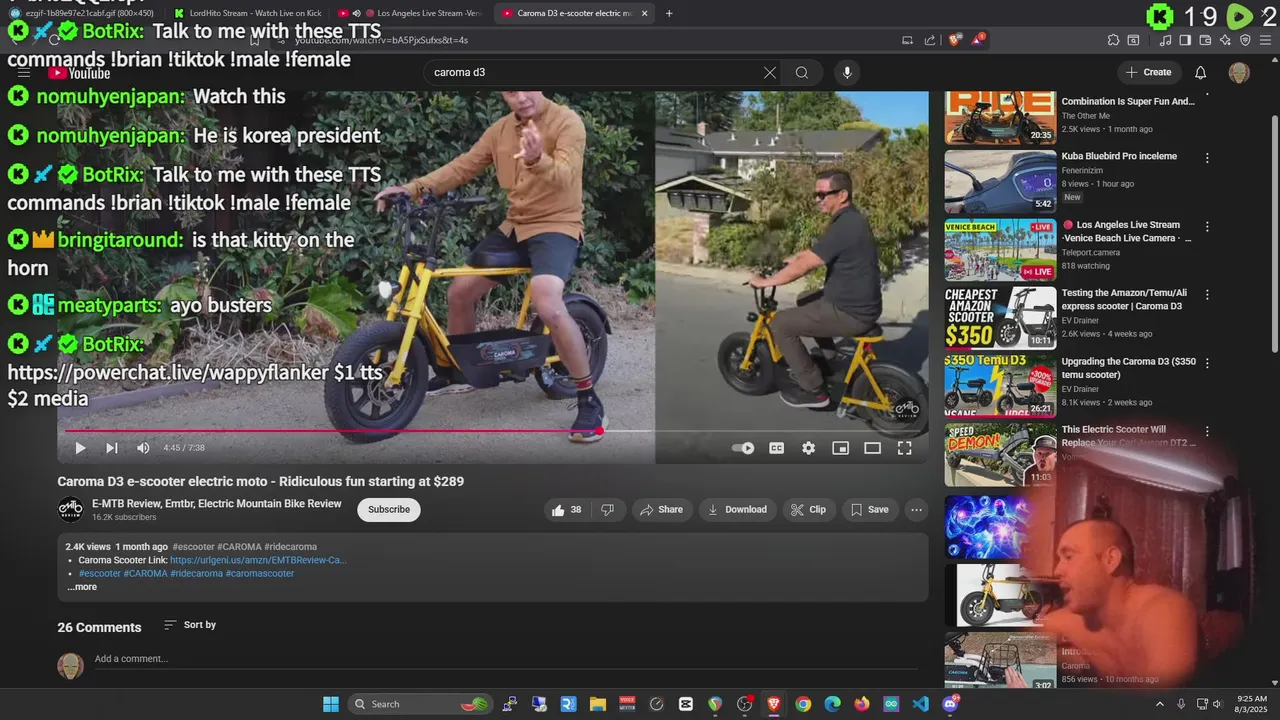Click the Windows taskbar Search box
Screen dimensions: 1280x720
(x=421, y=704)
